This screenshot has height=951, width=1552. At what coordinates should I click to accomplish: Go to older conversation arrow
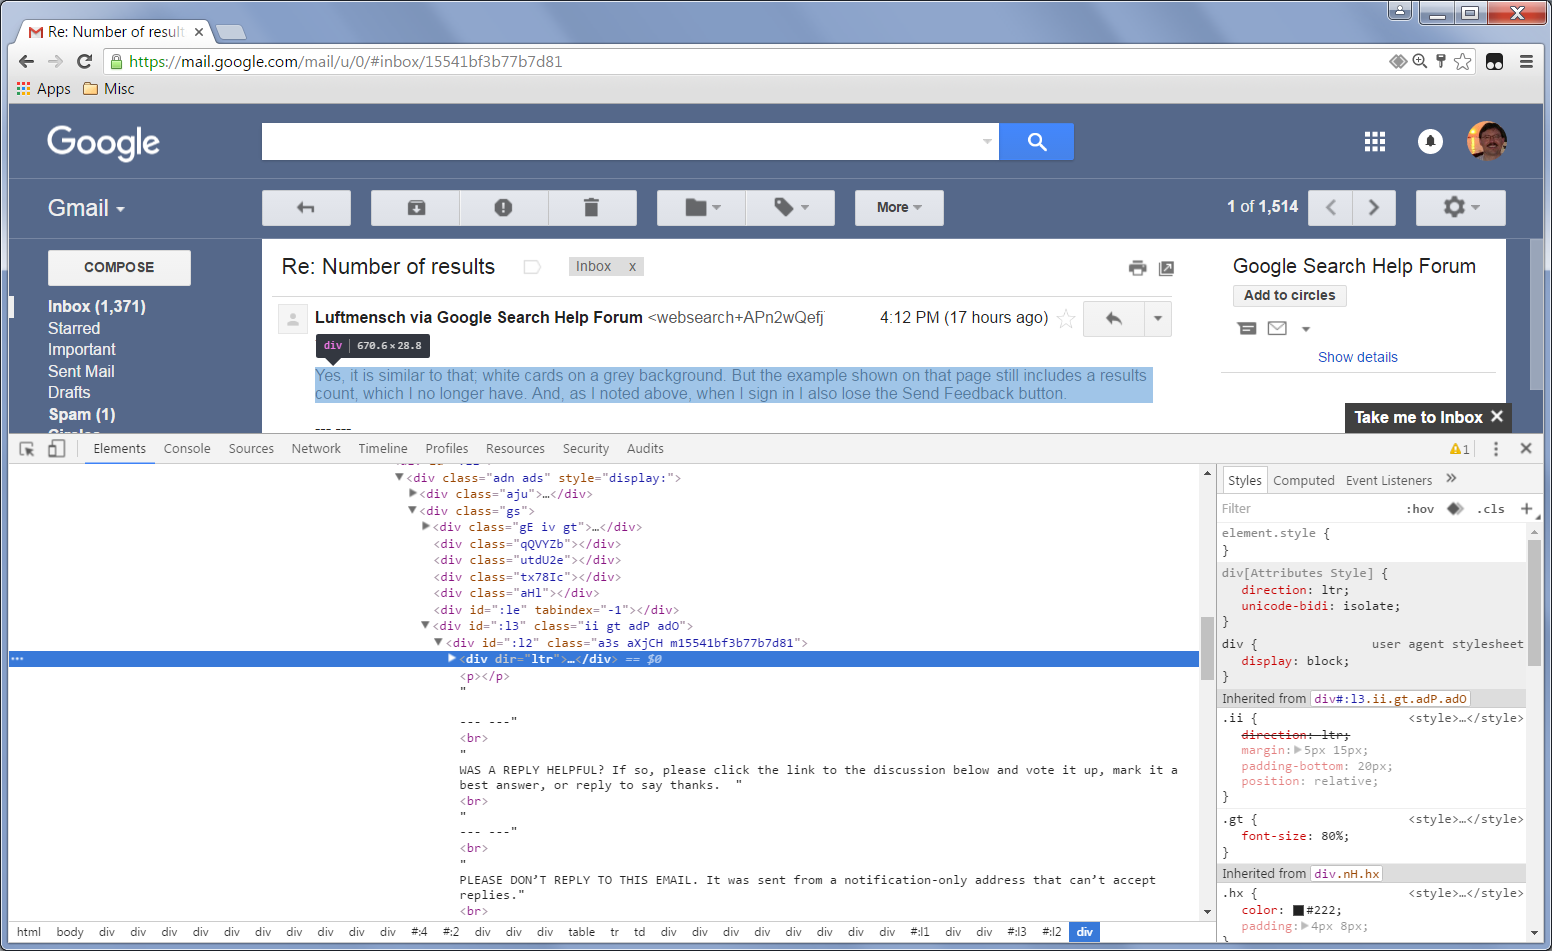click(1374, 208)
